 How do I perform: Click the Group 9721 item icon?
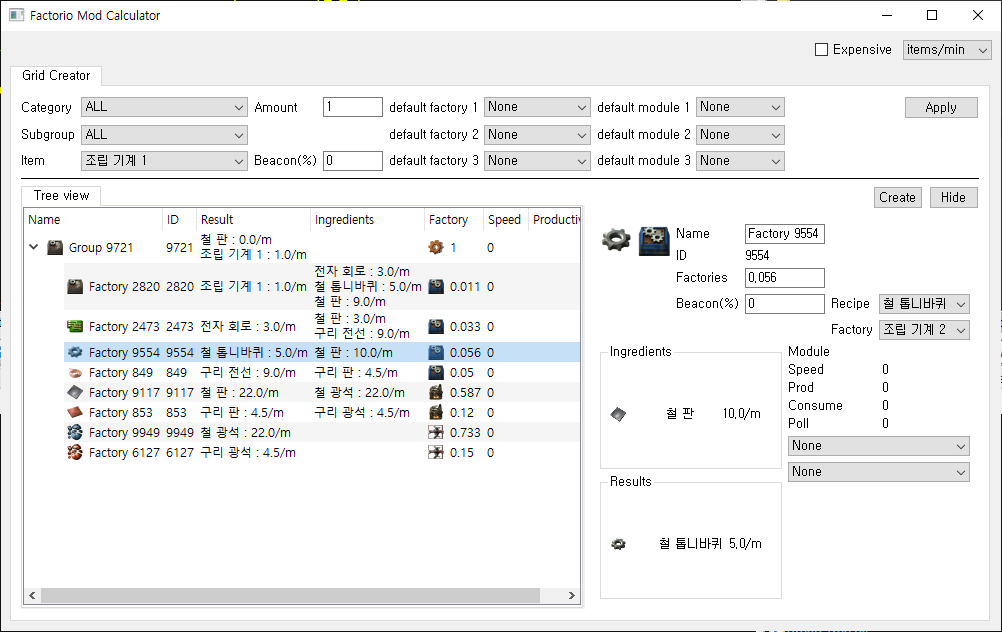[x=56, y=247]
